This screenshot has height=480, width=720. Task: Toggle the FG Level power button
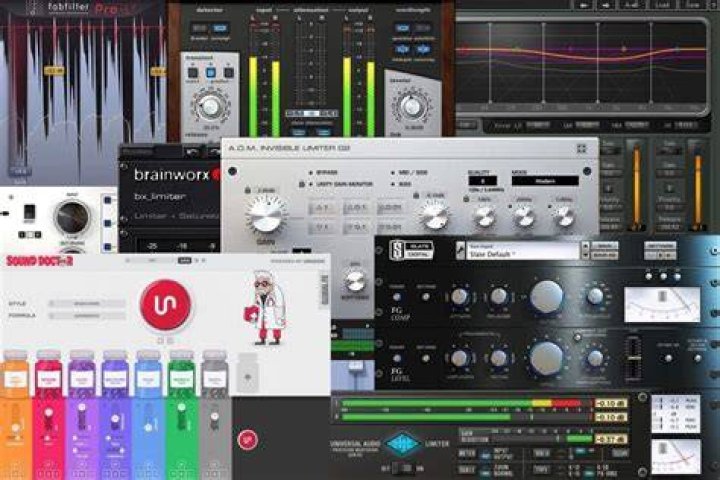(x=397, y=358)
